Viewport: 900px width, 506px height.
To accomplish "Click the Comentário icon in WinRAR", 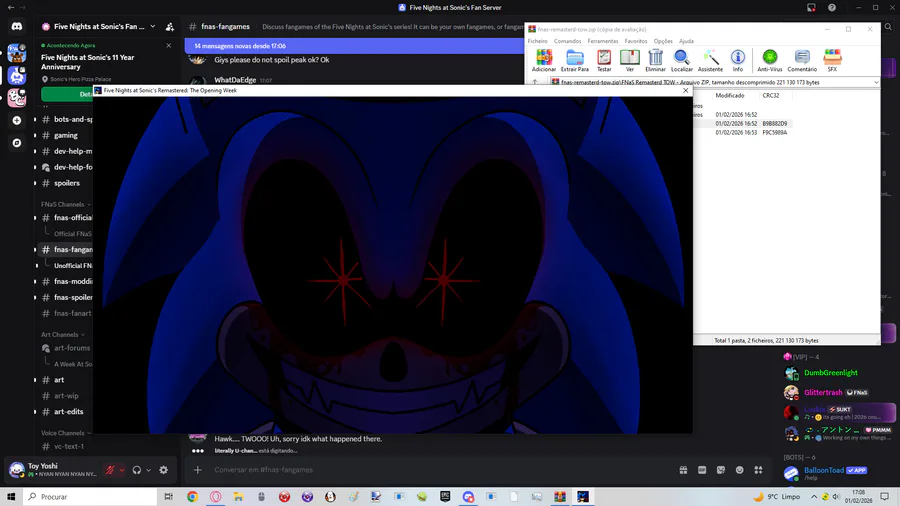I will (802, 60).
